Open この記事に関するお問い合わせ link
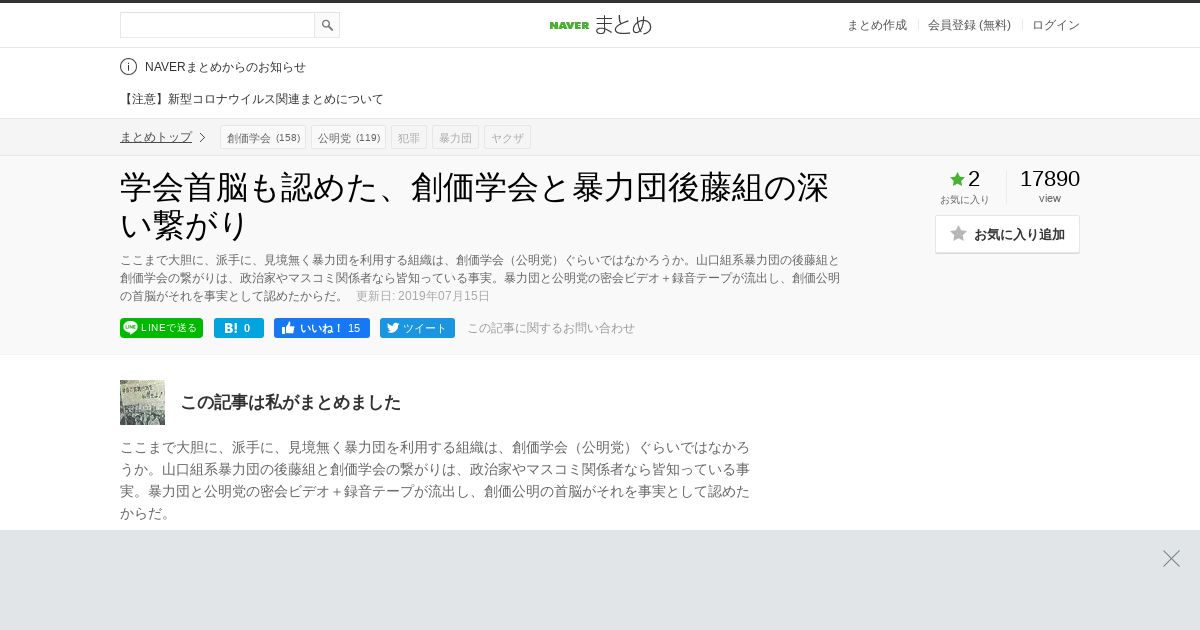Image resolution: width=1200 pixels, height=630 pixels. (551, 328)
